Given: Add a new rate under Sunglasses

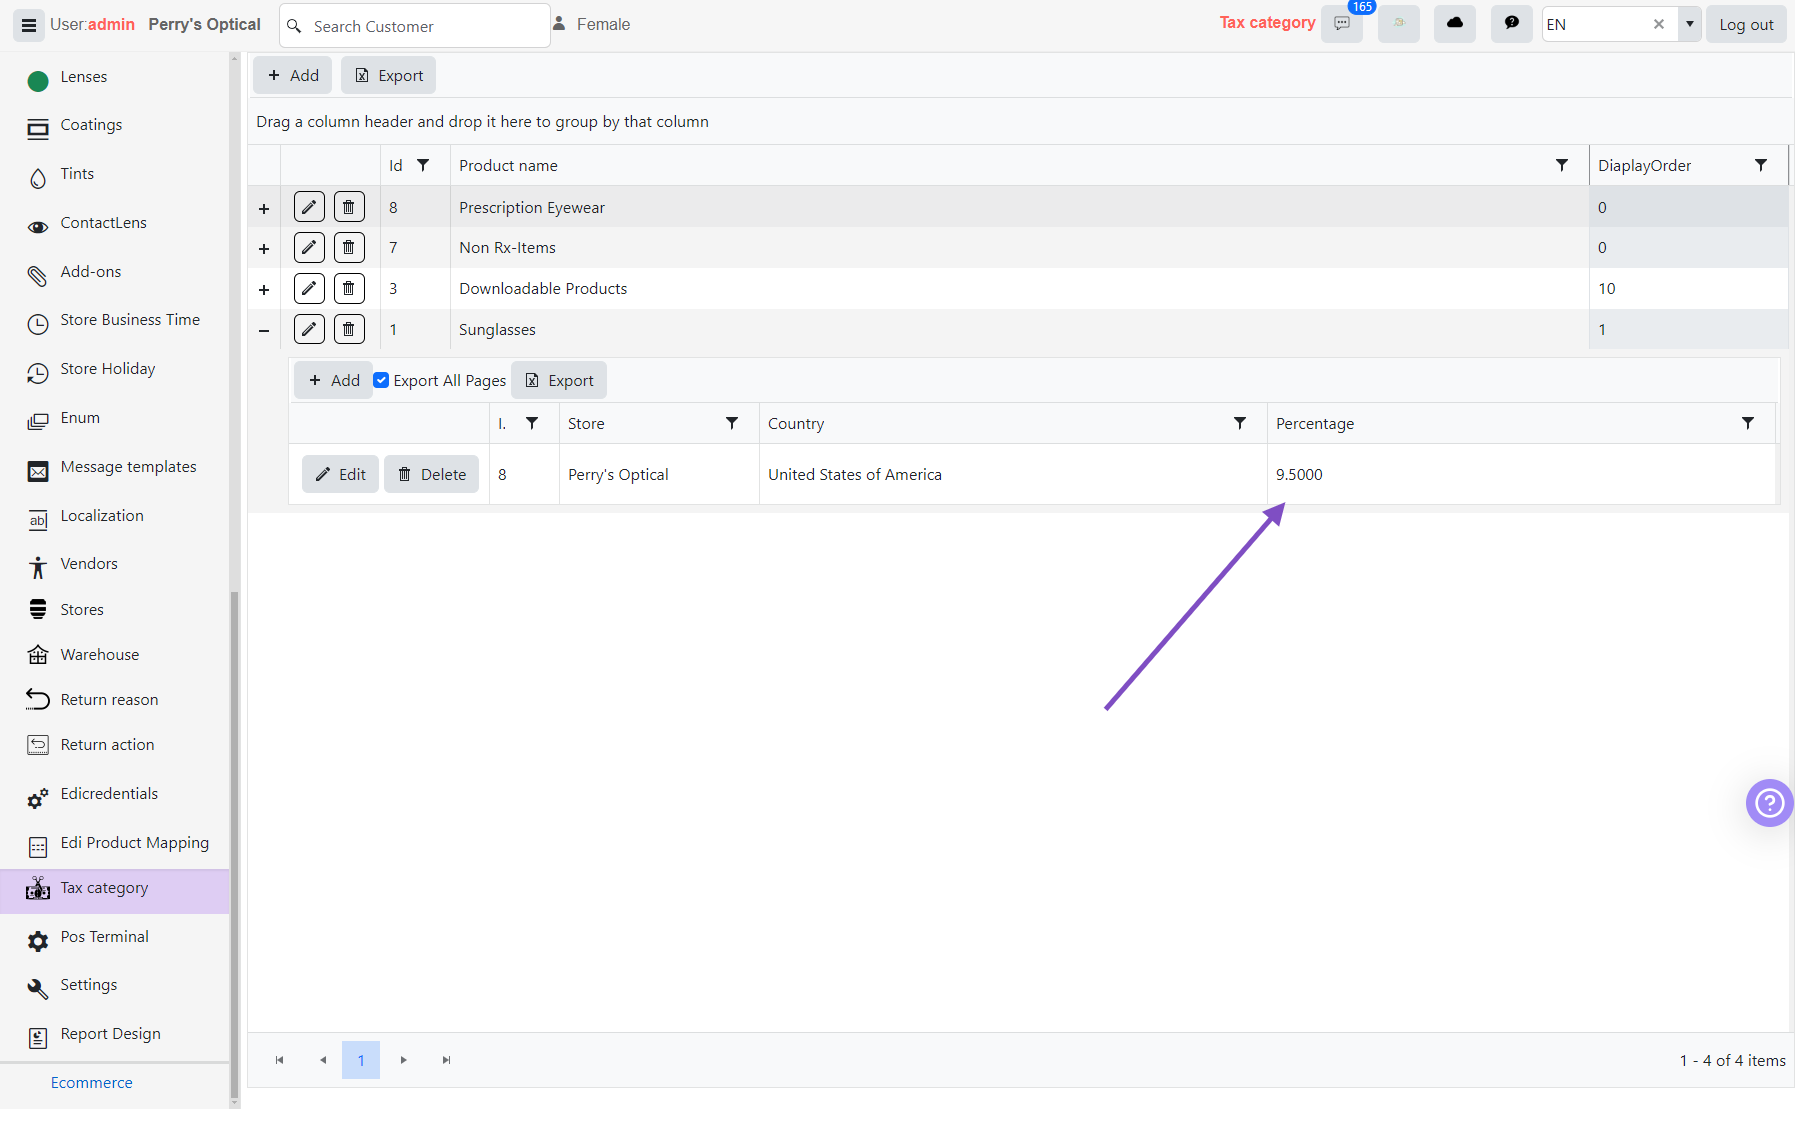Looking at the screenshot, I should click(x=334, y=380).
